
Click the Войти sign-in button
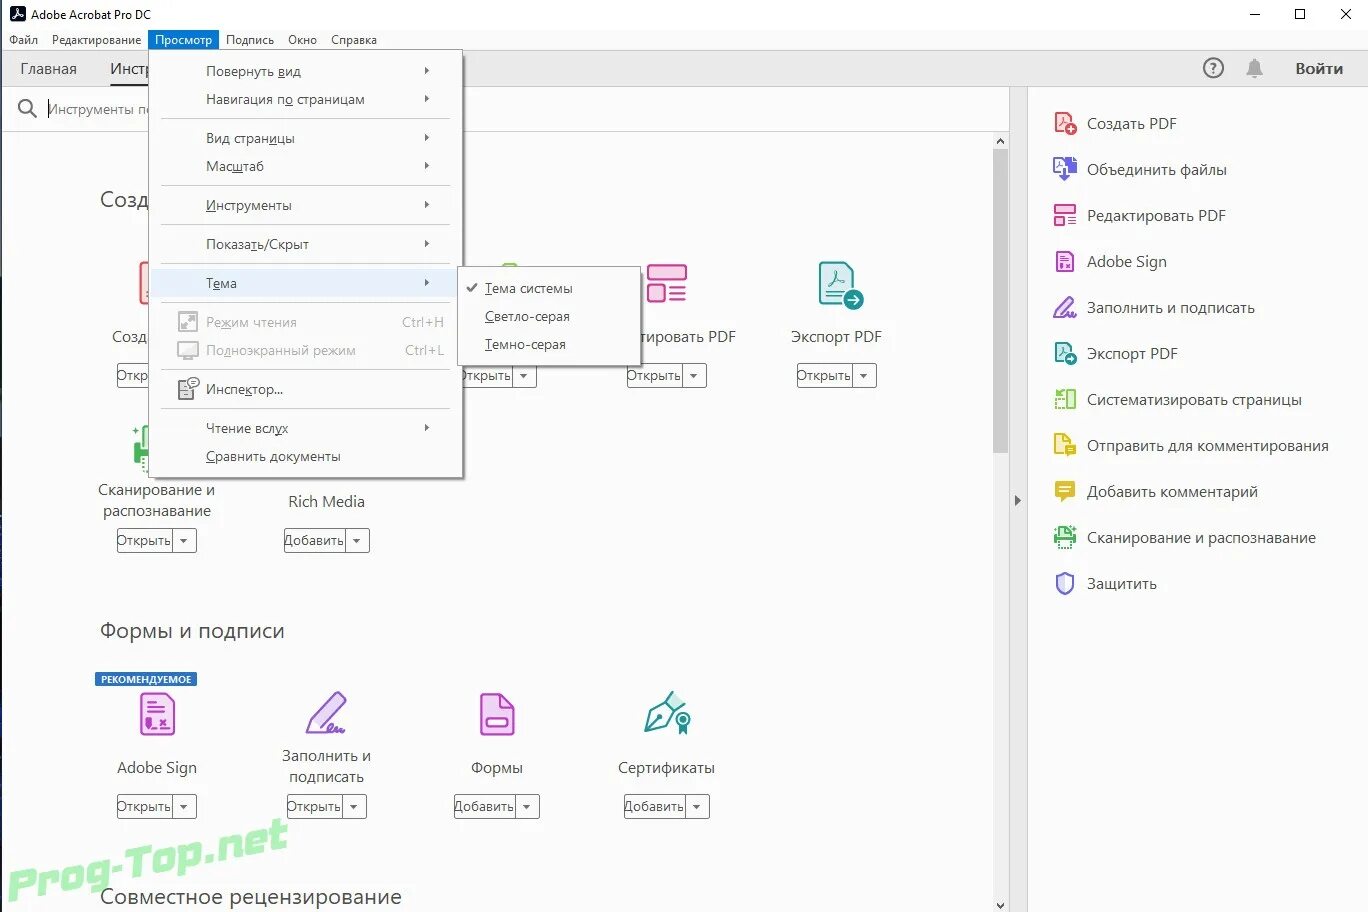pyautogui.click(x=1319, y=69)
